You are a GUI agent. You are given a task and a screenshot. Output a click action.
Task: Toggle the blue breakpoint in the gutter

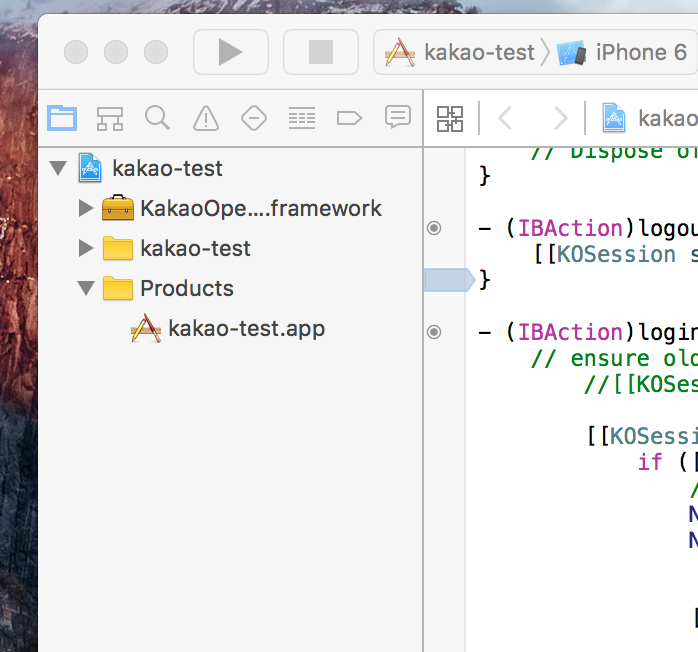[x=449, y=280]
